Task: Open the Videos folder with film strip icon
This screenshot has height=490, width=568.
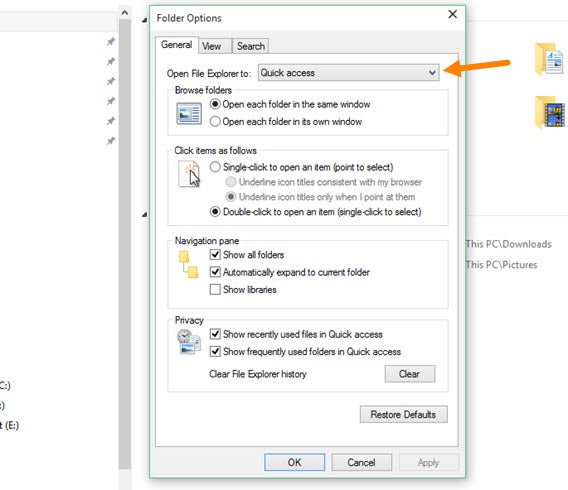Action: pos(550,112)
